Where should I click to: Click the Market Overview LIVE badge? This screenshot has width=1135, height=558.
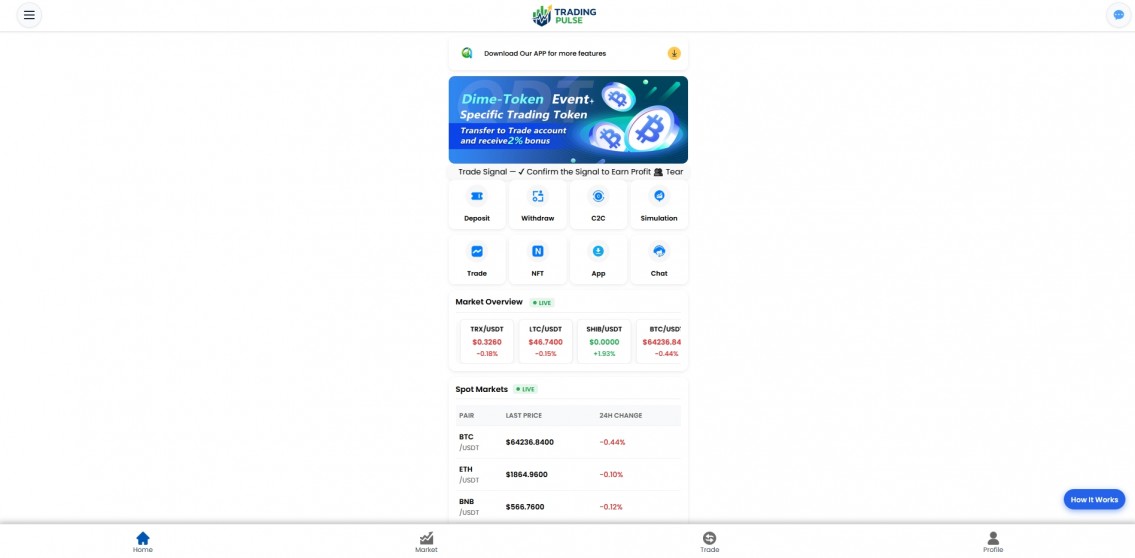coord(542,303)
